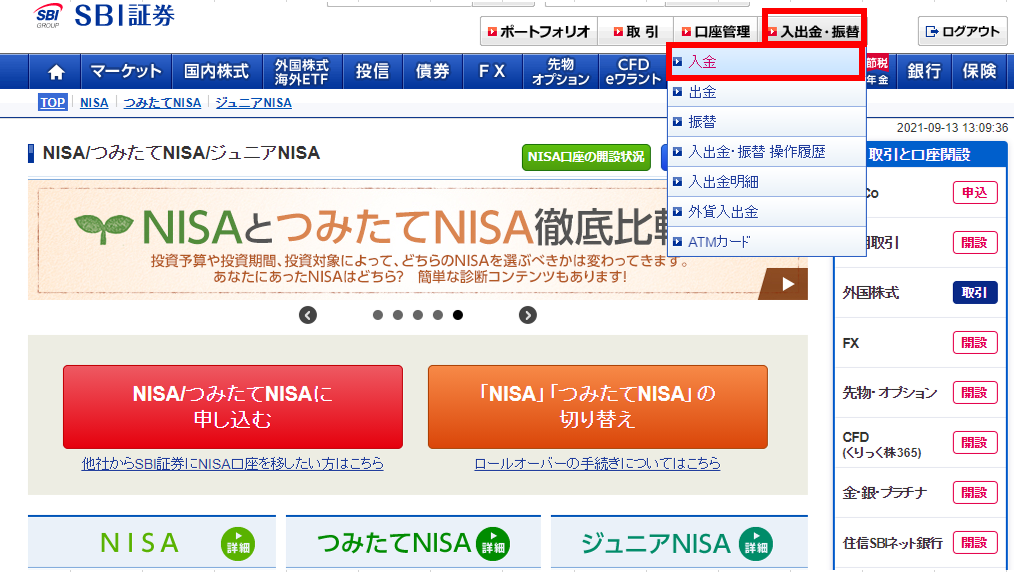Image resolution: width=1014 pixels, height=572 pixels.
Task: Click the banner play arrow icon
Action: tap(787, 284)
